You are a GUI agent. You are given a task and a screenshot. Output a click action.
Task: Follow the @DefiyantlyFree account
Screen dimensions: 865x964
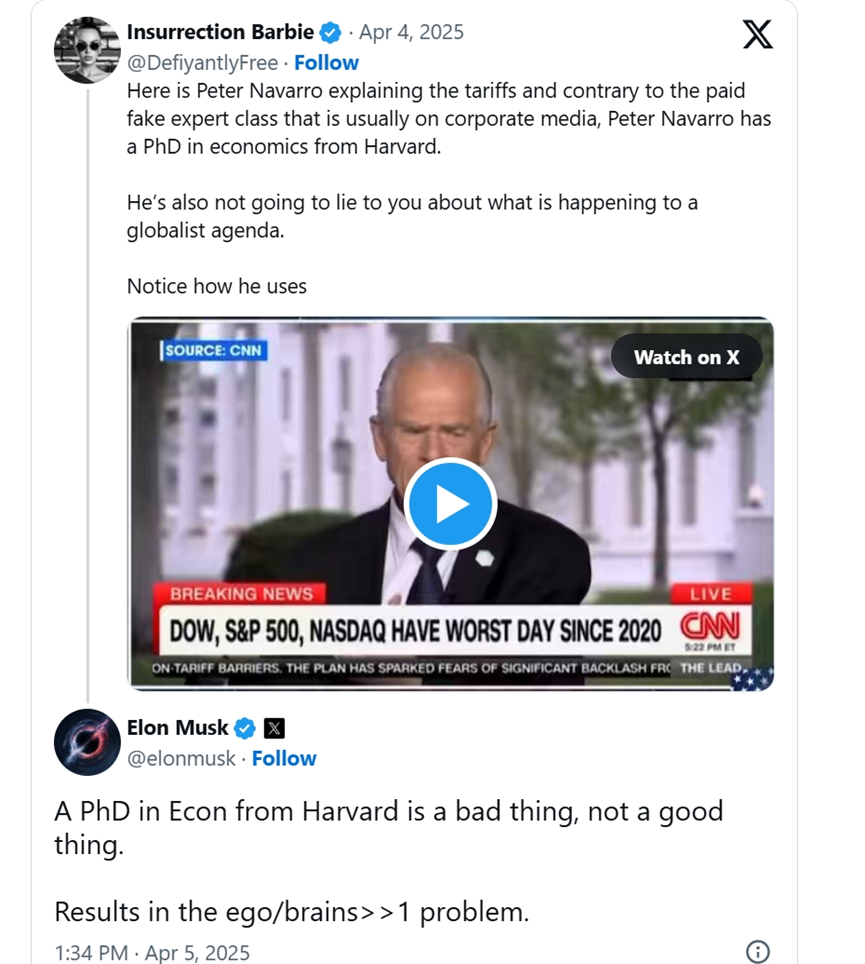pos(326,63)
